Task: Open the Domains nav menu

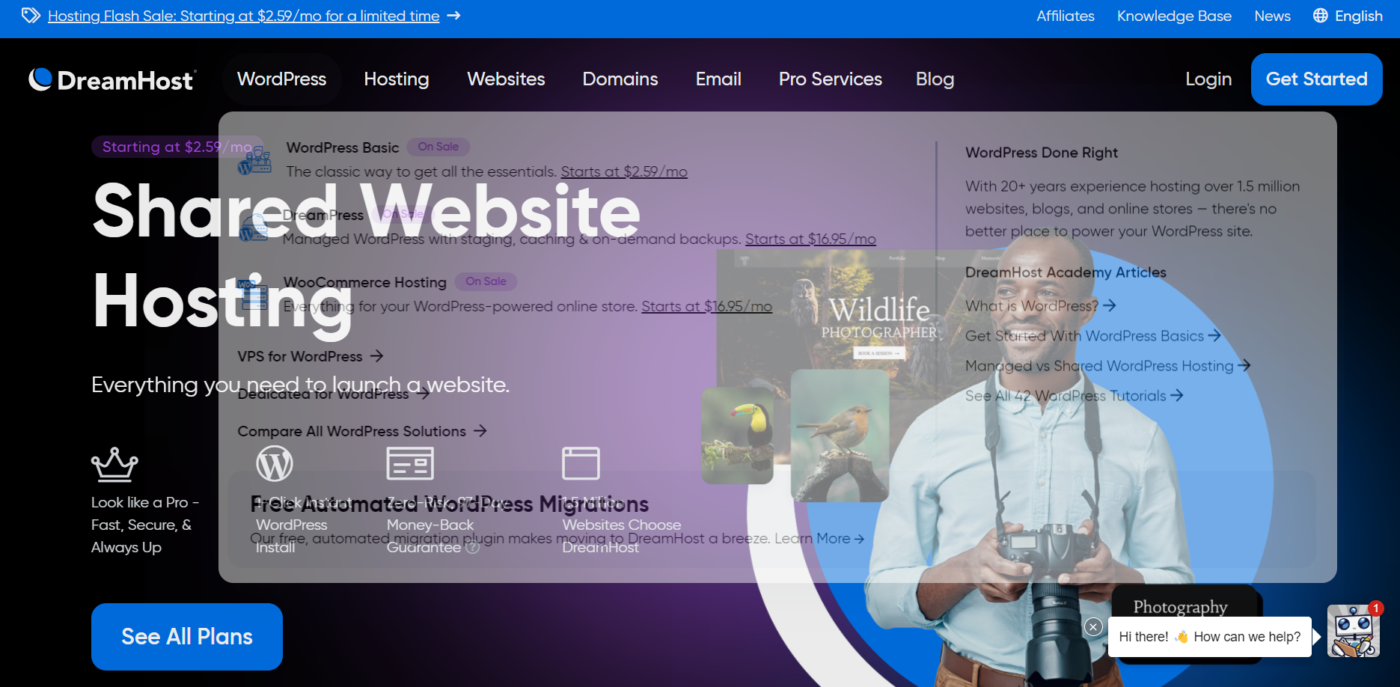Action: pyautogui.click(x=620, y=79)
